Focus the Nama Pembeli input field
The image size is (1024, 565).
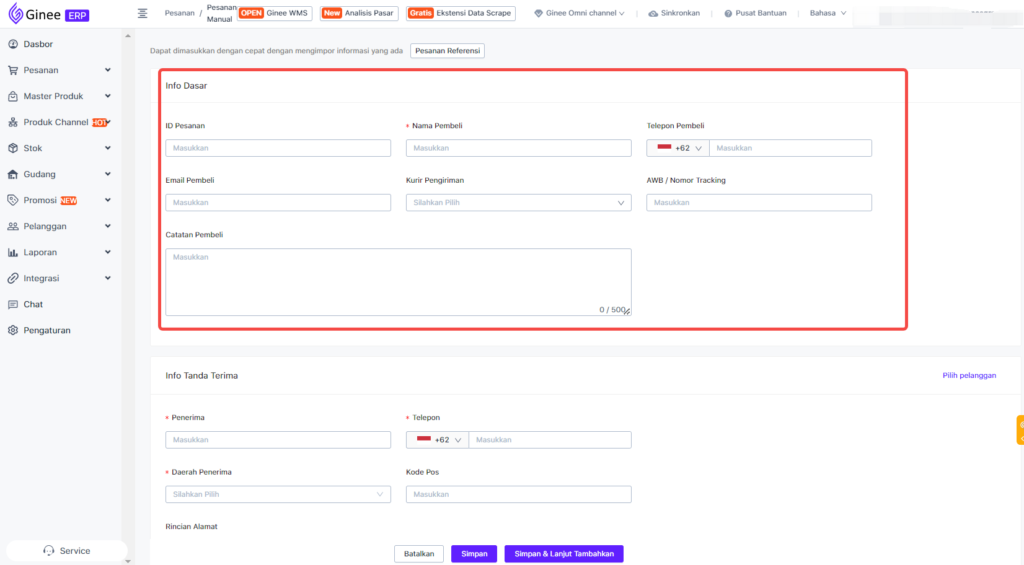click(519, 148)
